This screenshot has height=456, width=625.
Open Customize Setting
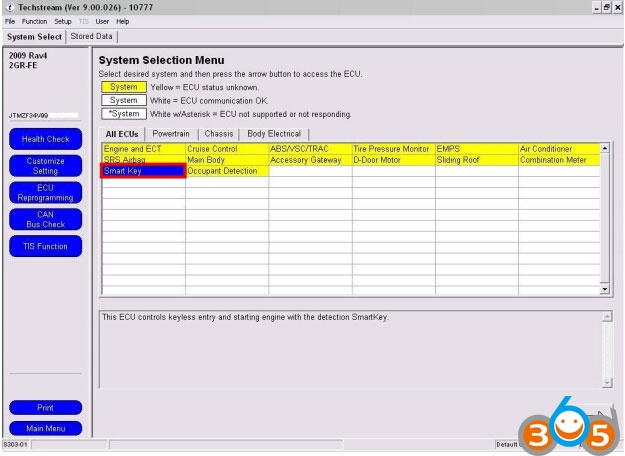[x=45, y=166]
